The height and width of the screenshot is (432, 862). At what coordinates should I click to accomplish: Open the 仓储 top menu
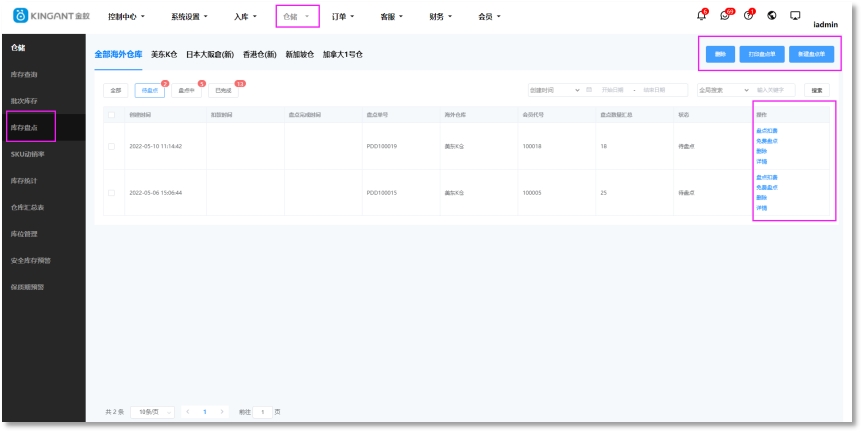(x=296, y=17)
